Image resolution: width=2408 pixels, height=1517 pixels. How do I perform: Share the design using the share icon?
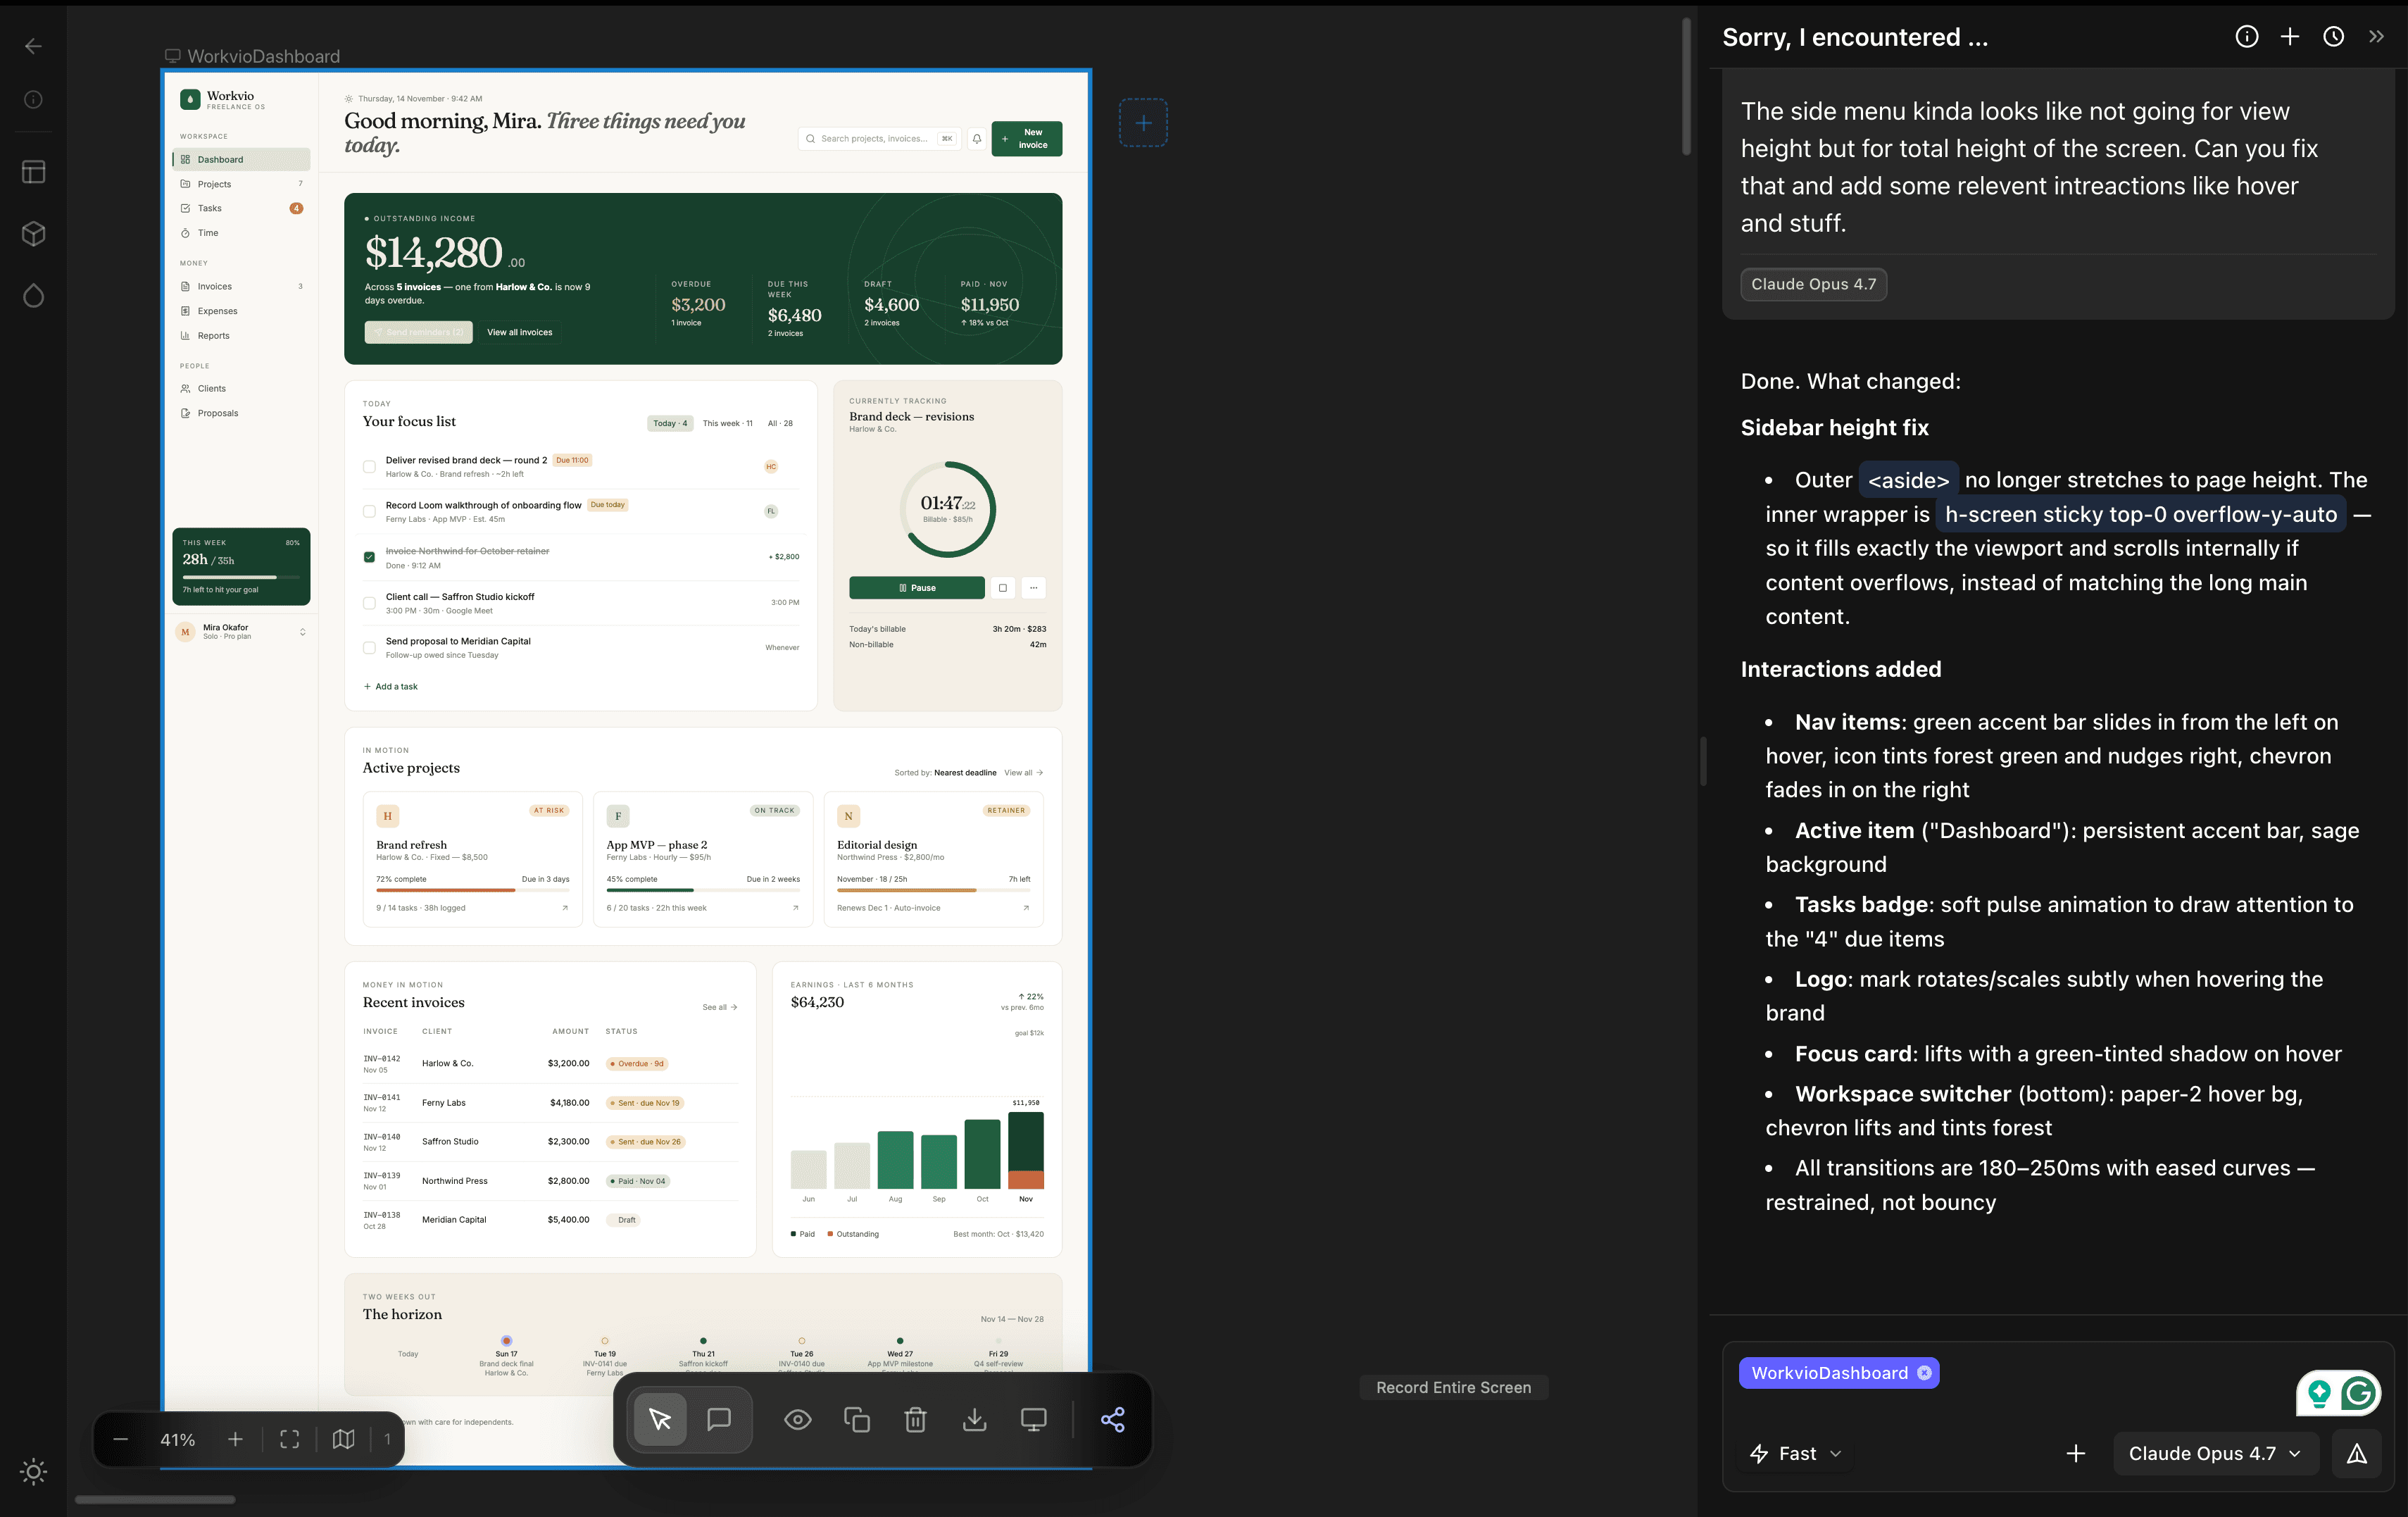1113,1419
